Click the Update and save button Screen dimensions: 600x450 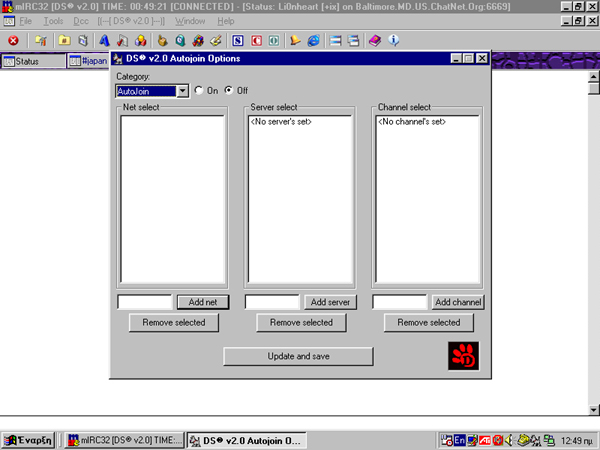[298, 356]
